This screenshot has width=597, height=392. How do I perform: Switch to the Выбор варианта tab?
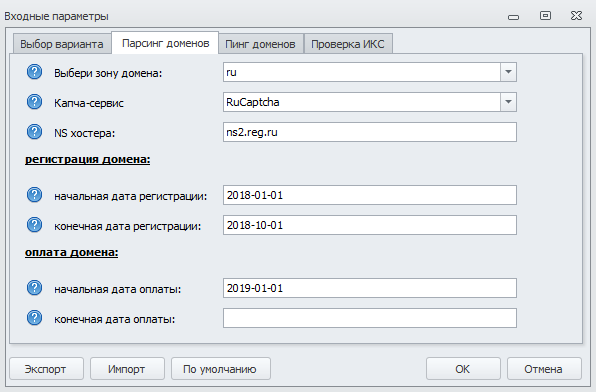point(62,44)
